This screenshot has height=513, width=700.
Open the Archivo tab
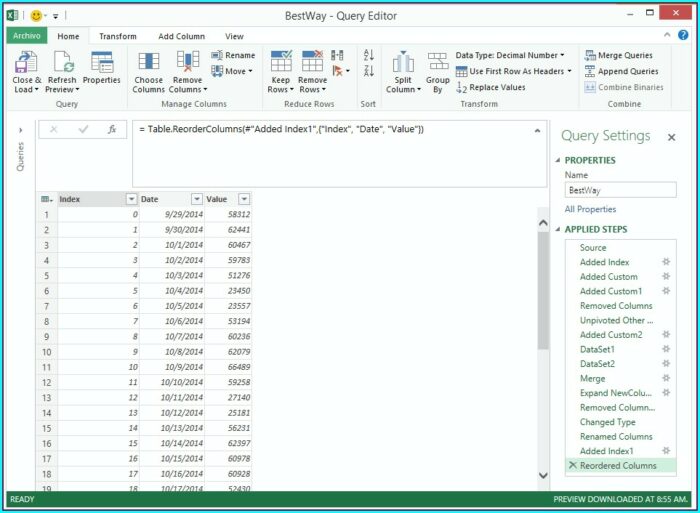27,36
